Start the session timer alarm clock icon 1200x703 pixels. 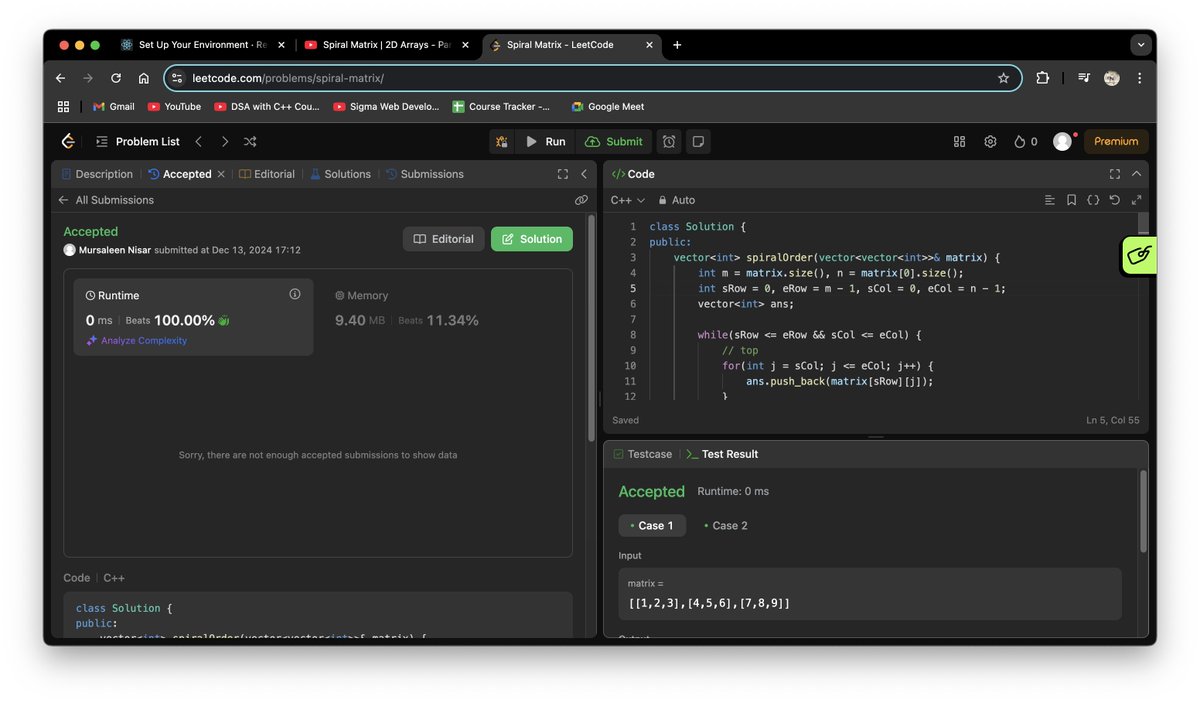[668, 141]
